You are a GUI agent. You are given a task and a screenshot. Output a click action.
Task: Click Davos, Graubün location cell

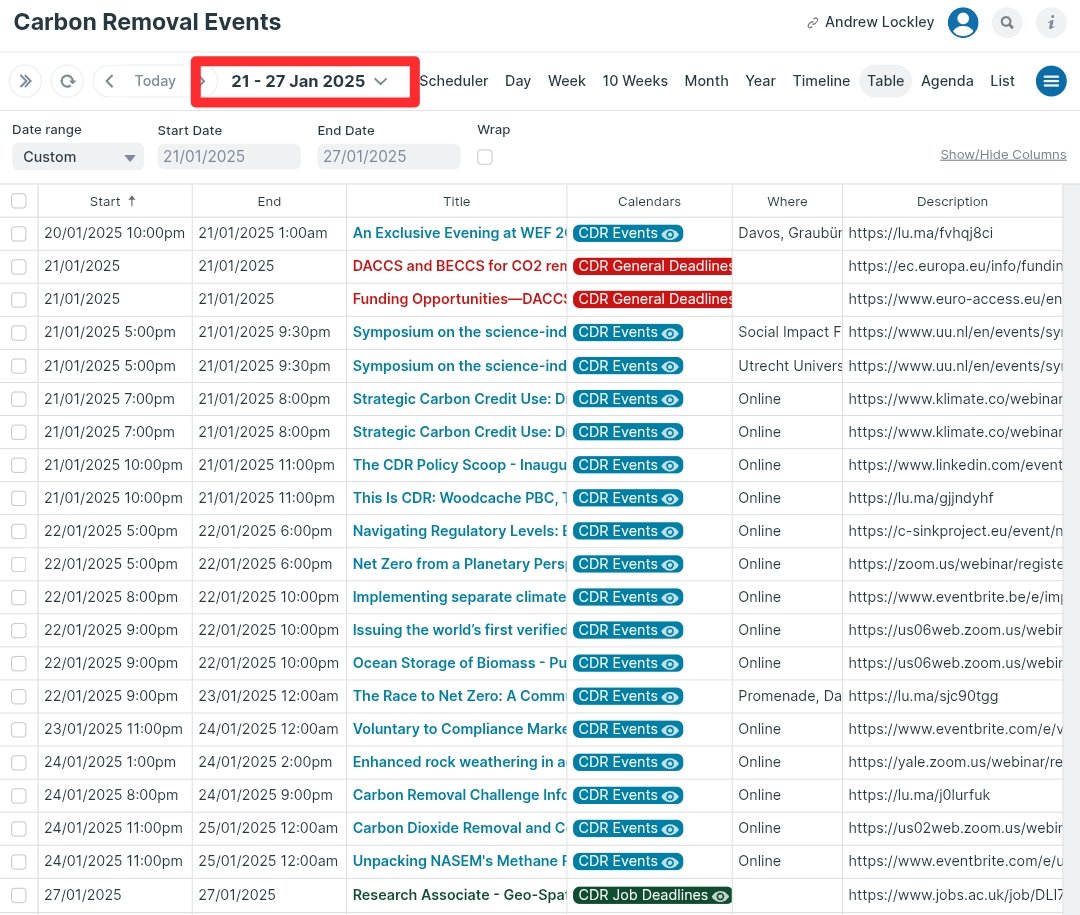coord(789,234)
